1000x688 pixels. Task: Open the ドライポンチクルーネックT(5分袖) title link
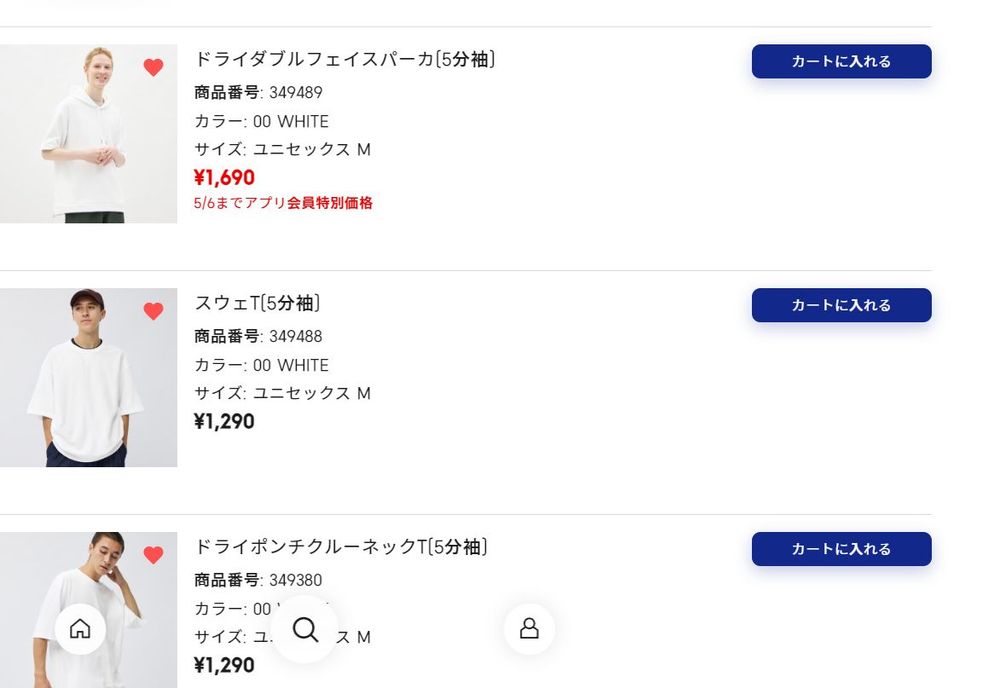click(x=341, y=547)
